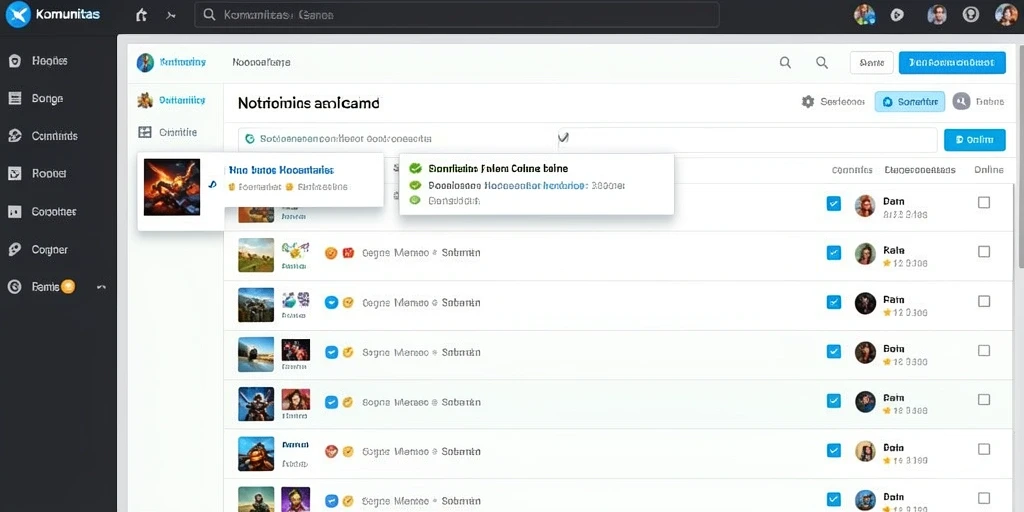1024x512 pixels.
Task: Click the Bonge list icon in the sidebar
Action: [14, 99]
